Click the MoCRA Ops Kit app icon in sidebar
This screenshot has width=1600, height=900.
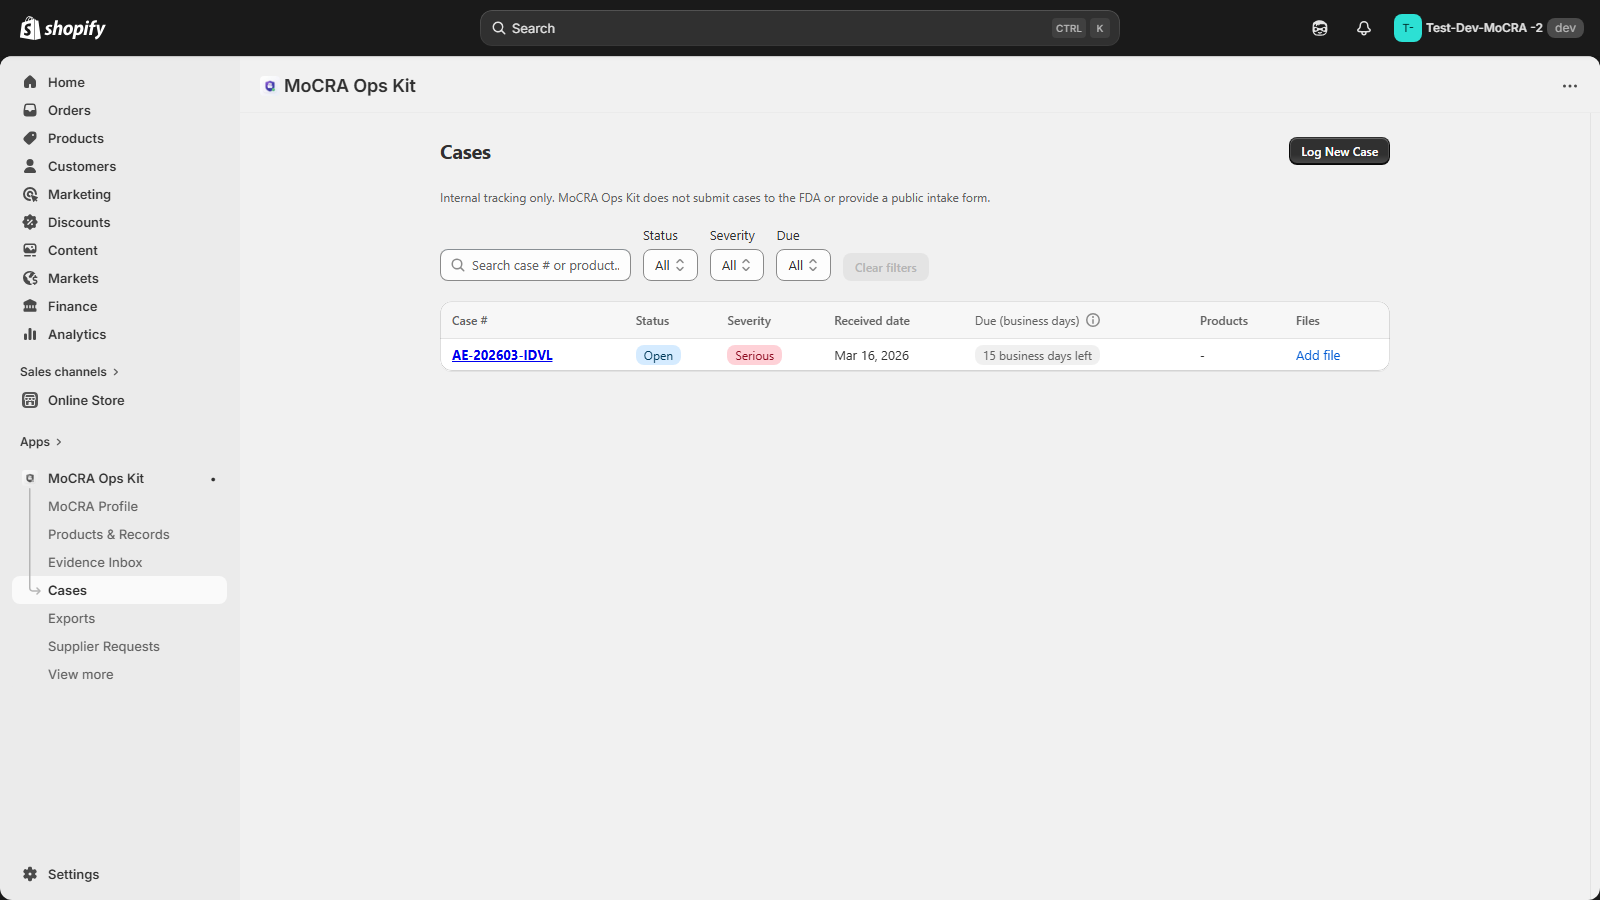click(30, 478)
